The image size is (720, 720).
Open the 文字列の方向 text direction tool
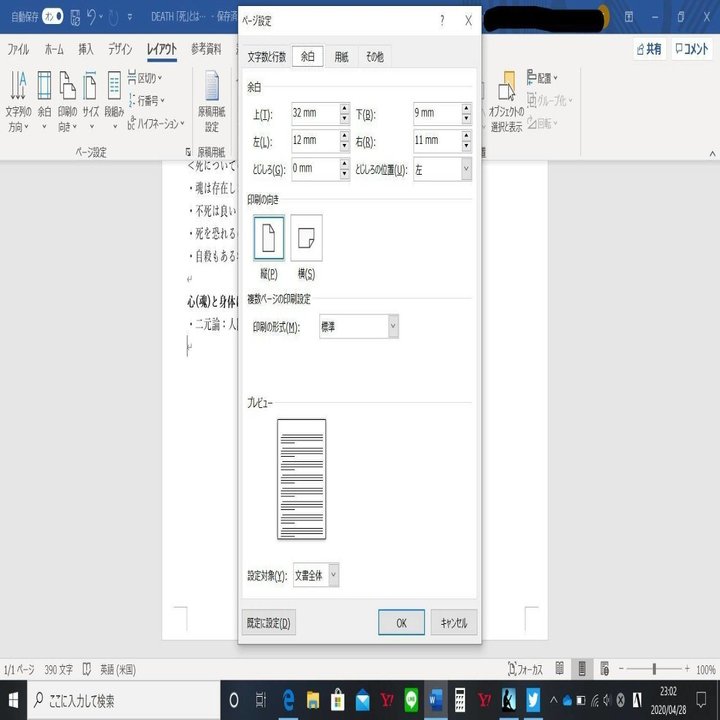(18, 101)
